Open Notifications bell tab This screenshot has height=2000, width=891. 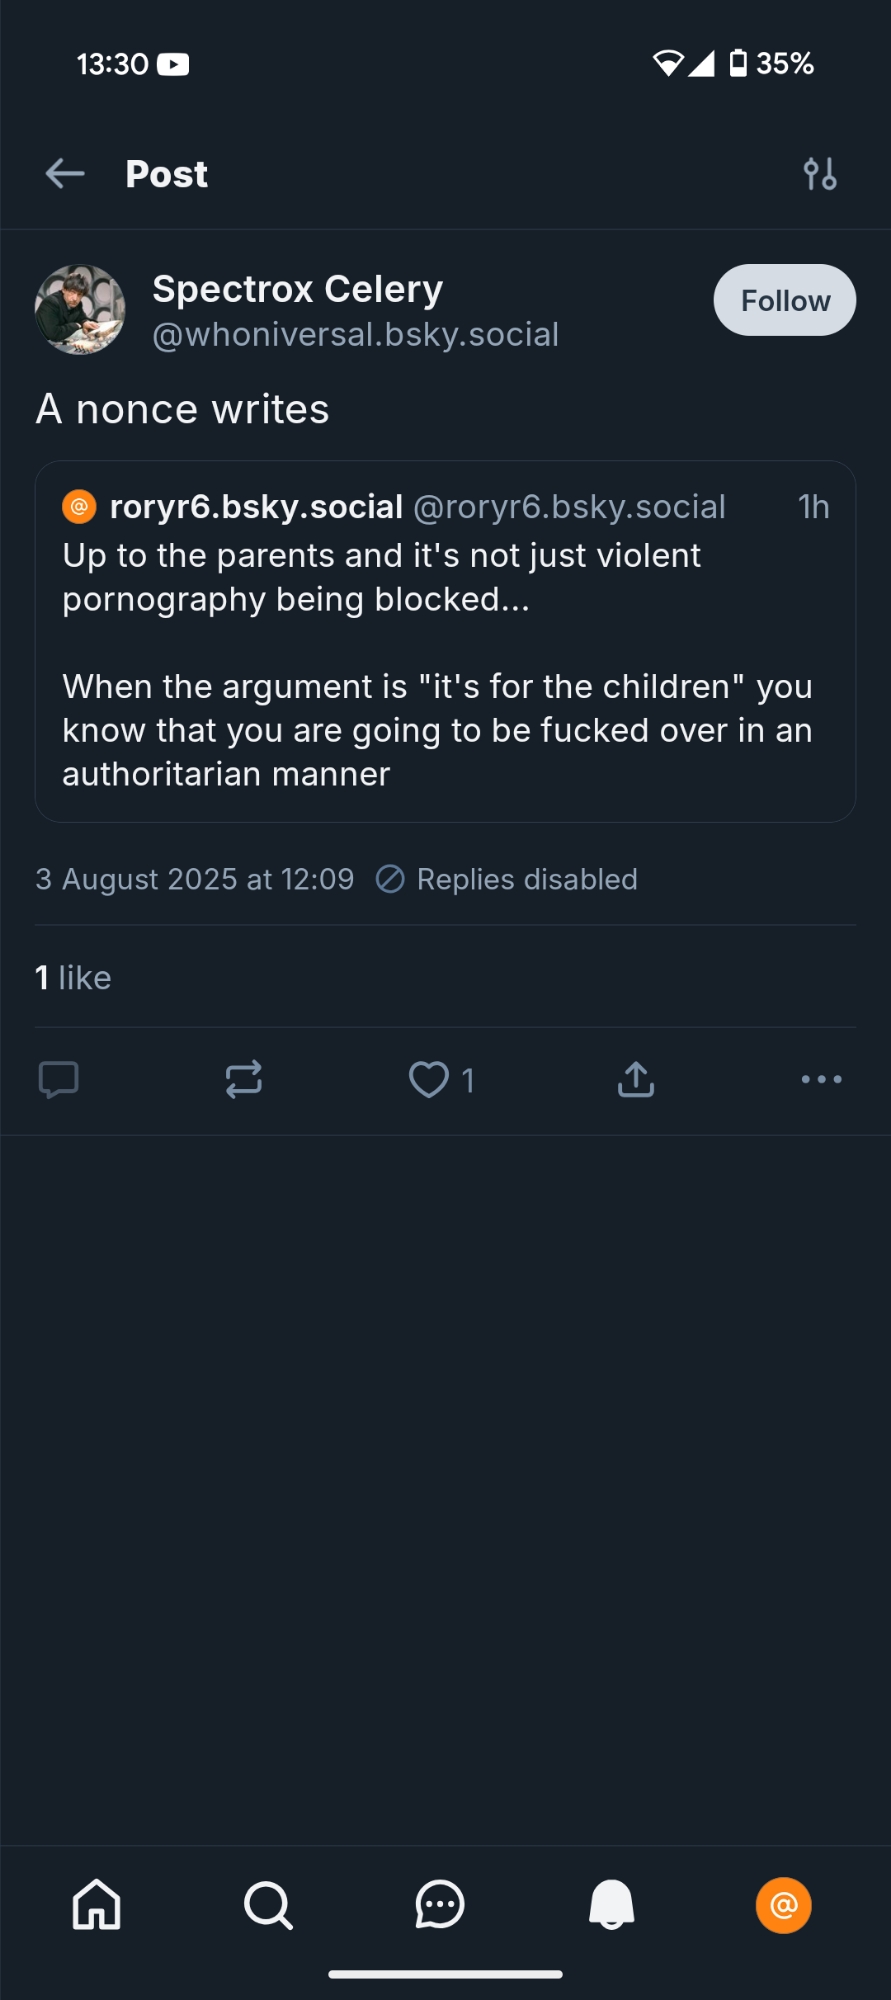[x=611, y=1905]
